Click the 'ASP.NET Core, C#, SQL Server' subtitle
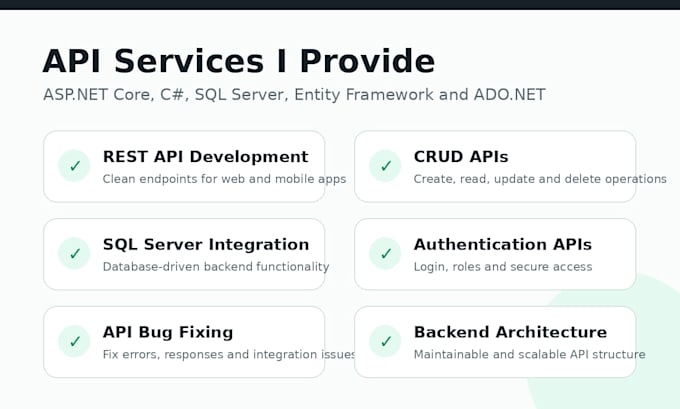680x409 pixels. click(x=294, y=95)
